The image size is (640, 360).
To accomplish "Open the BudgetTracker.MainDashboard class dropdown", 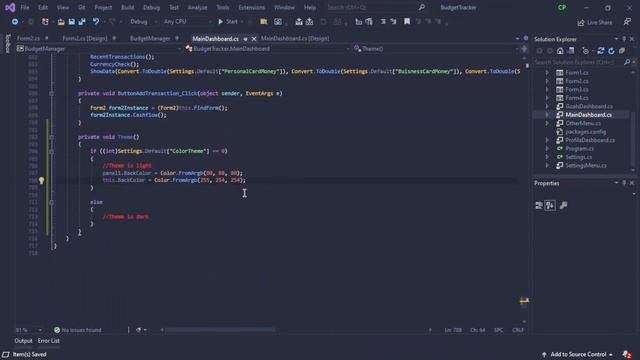I will (x=267, y=49).
